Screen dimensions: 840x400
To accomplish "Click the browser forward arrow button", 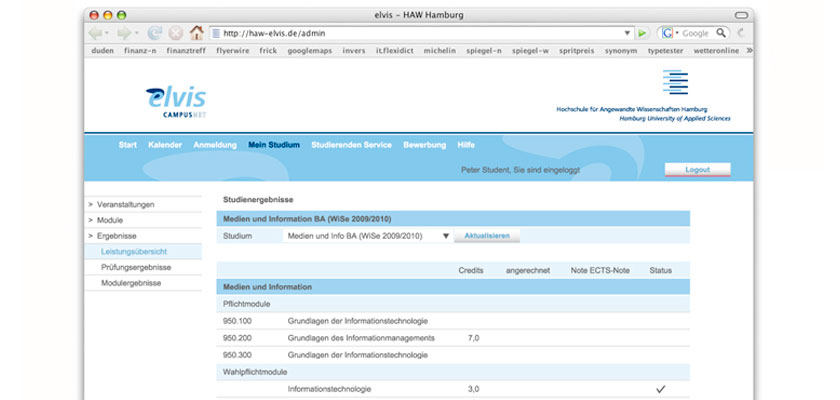I will click(124, 33).
